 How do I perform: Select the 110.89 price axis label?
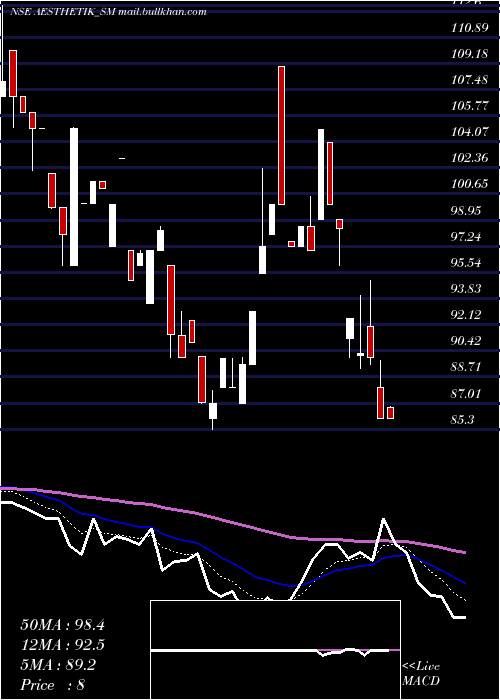[x=469, y=28]
